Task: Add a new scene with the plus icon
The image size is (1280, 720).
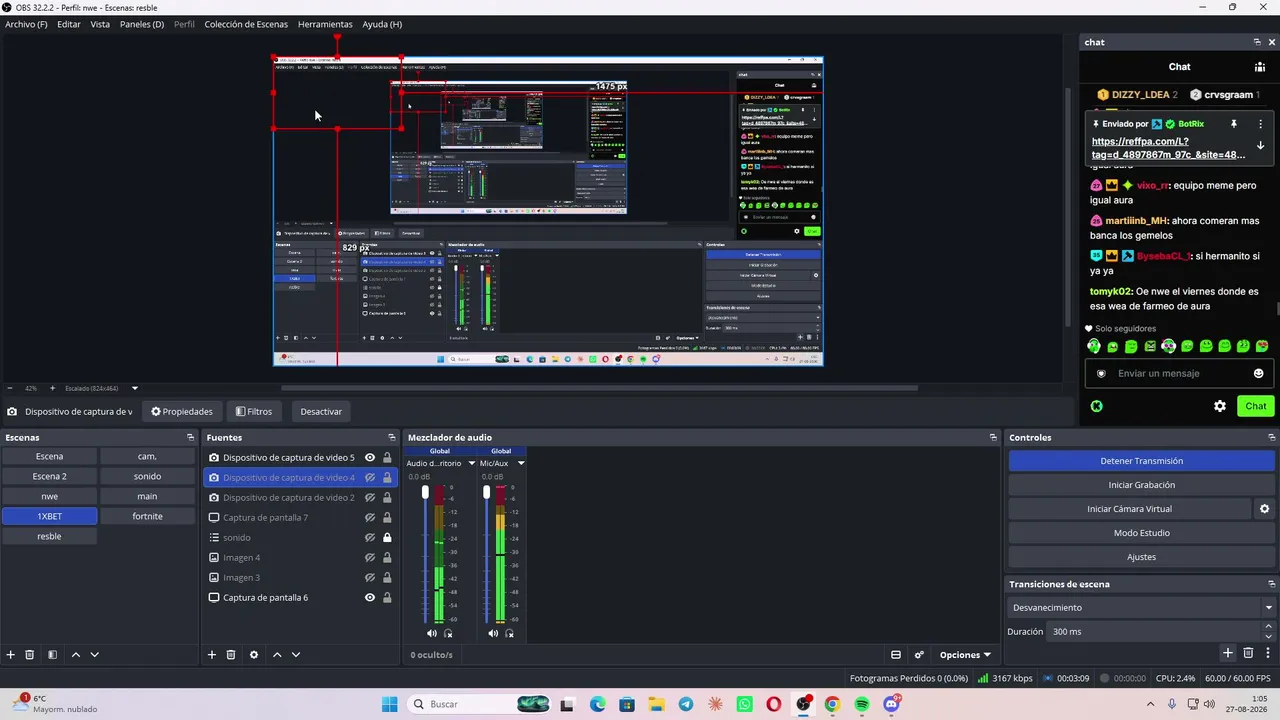Action: click(x=11, y=654)
